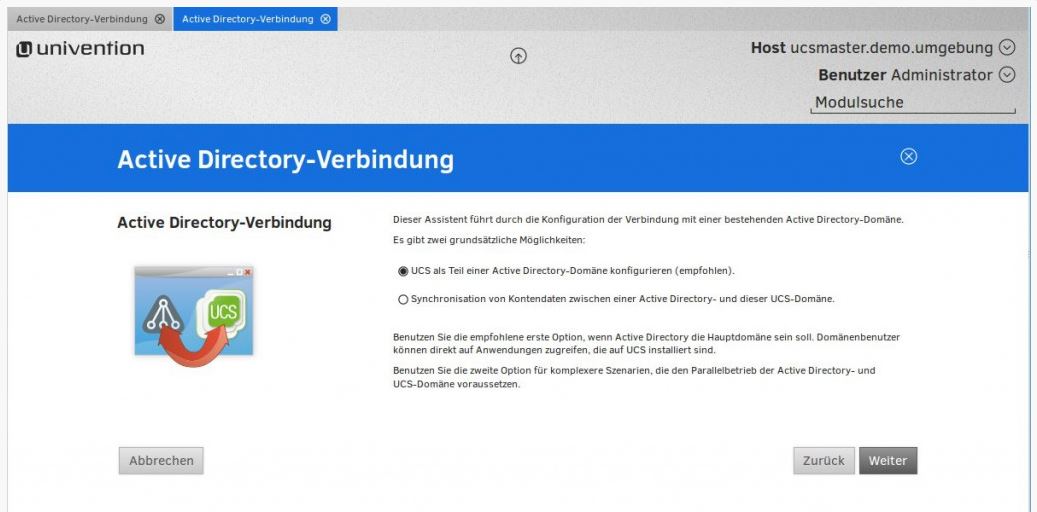Switch to the first Active Directory-Verbindung tab

point(90,19)
